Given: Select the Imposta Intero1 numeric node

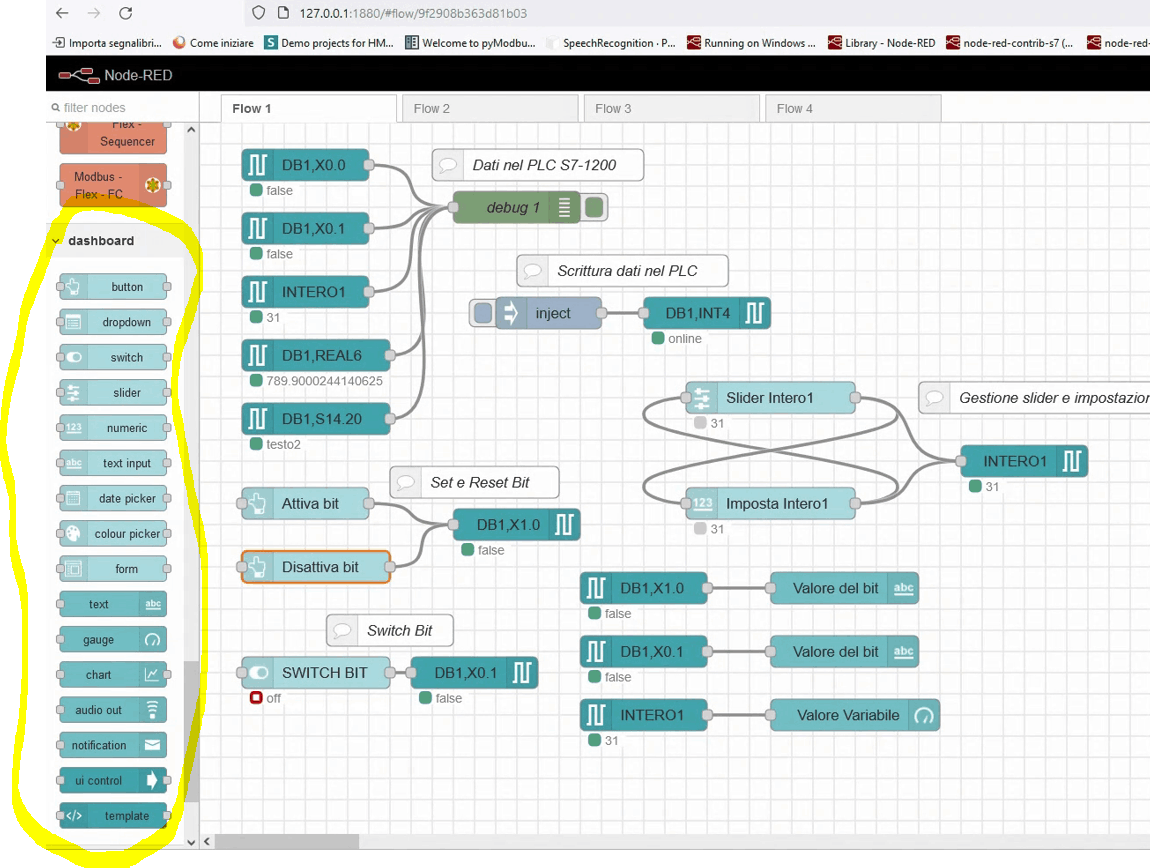Looking at the screenshot, I should click(x=770, y=503).
